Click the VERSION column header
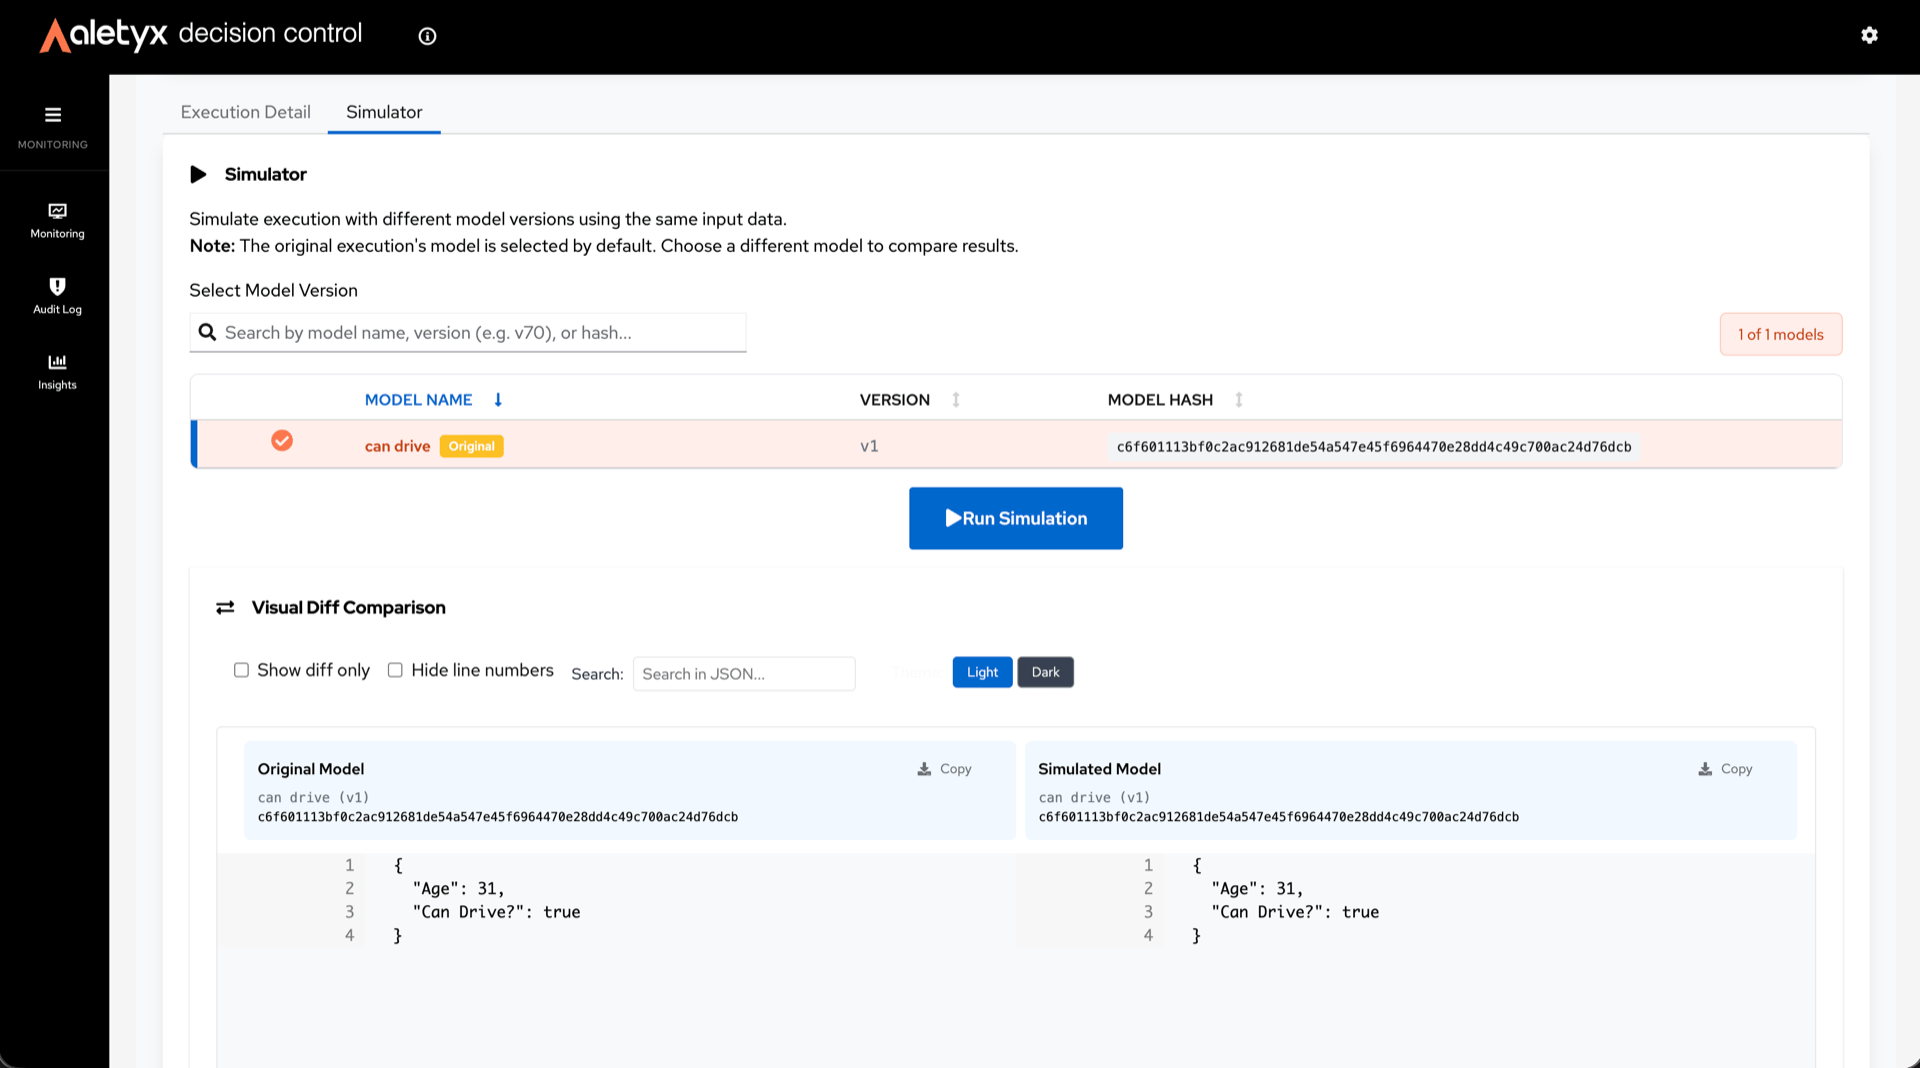Image resolution: width=1920 pixels, height=1068 pixels. click(895, 400)
